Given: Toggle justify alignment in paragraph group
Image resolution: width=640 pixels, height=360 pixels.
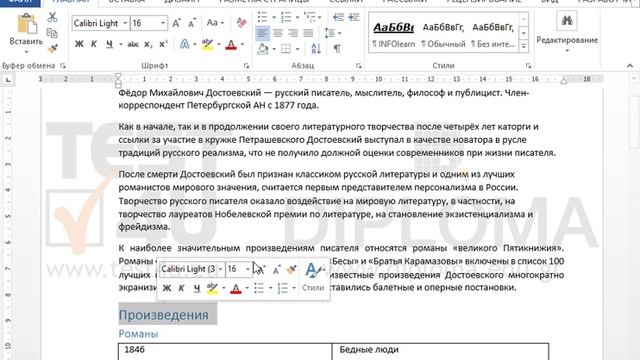Looking at the screenshot, I should tap(308, 33).
